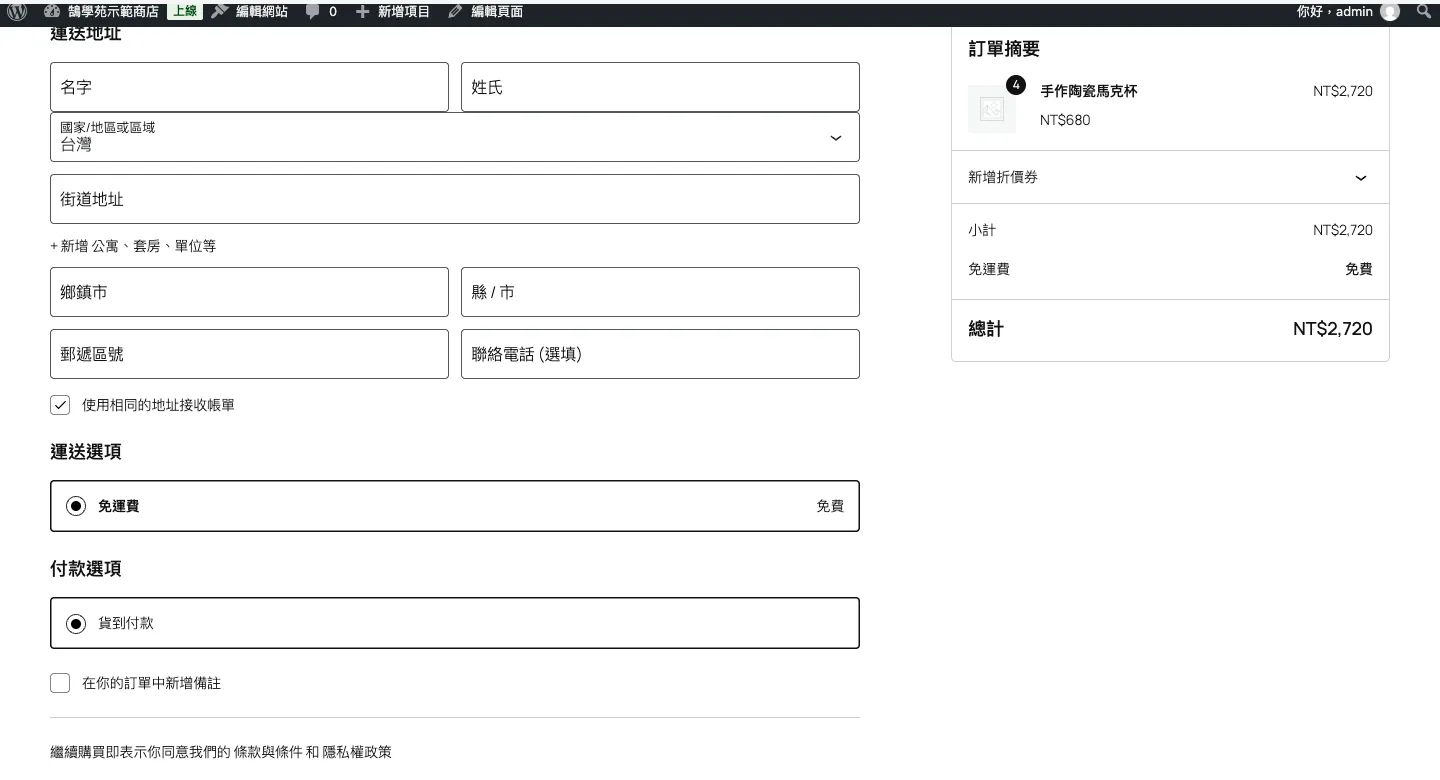Click into the 街道地址 field
The height and width of the screenshot is (780, 1440).
coord(455,199)
